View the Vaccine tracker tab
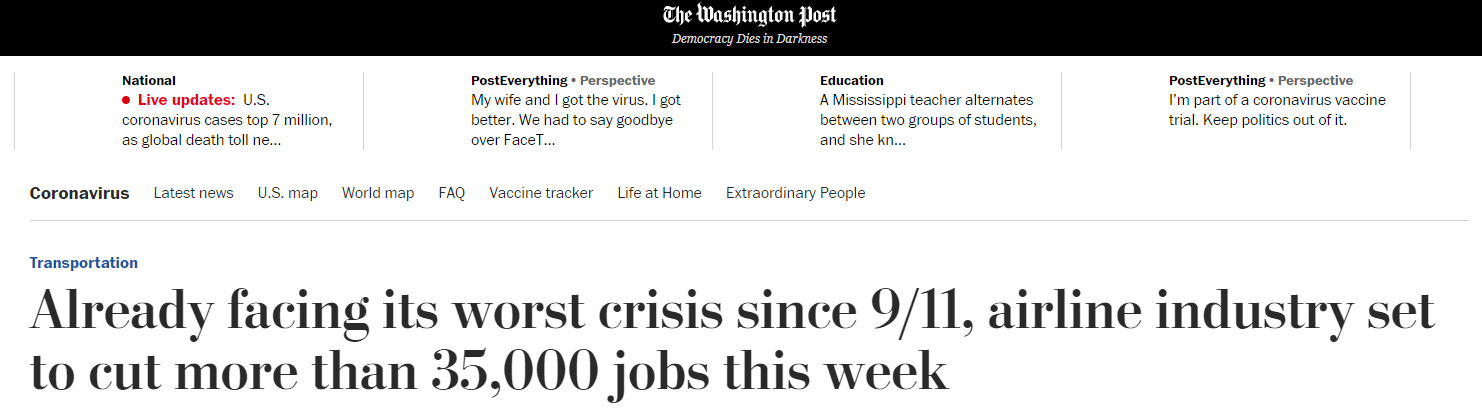This screenshot has width=1482, height=417. pos(541,193)
